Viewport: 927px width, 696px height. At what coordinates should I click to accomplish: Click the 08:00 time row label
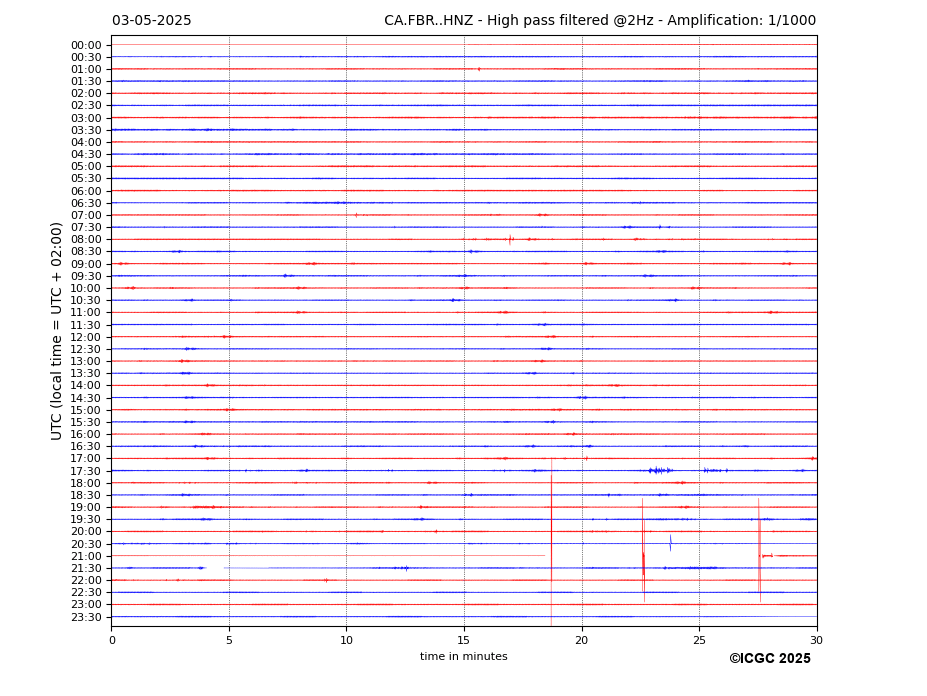coord(86,239)
